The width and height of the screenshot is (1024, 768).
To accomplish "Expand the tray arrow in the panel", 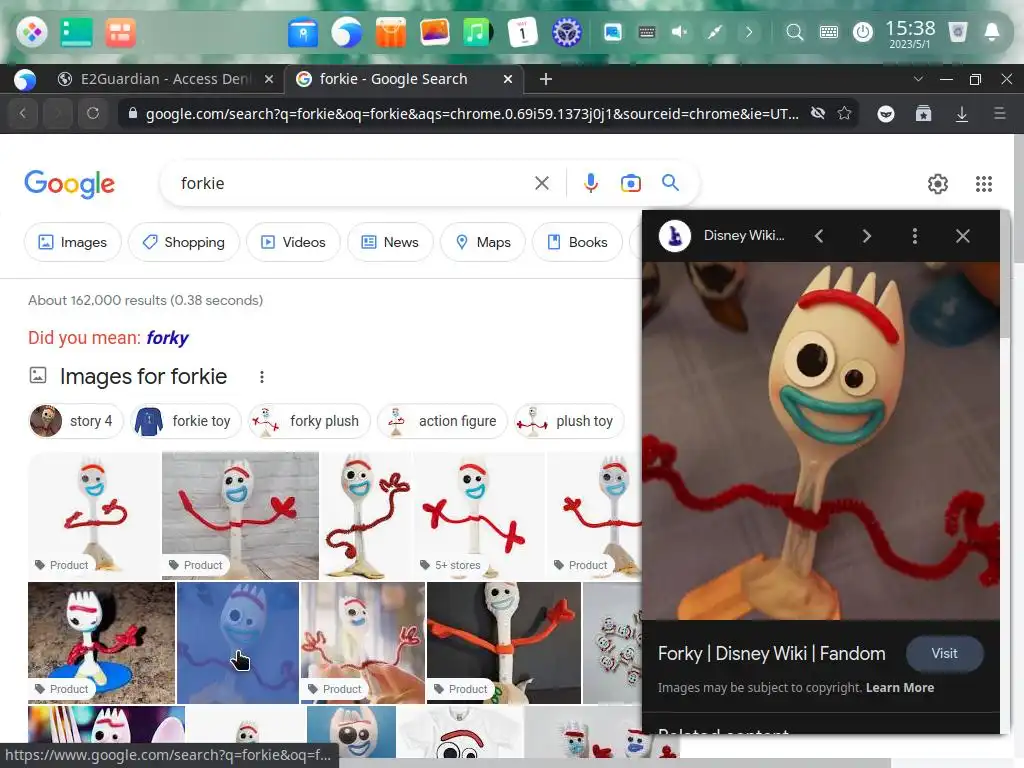I will (x=748, y=32).
